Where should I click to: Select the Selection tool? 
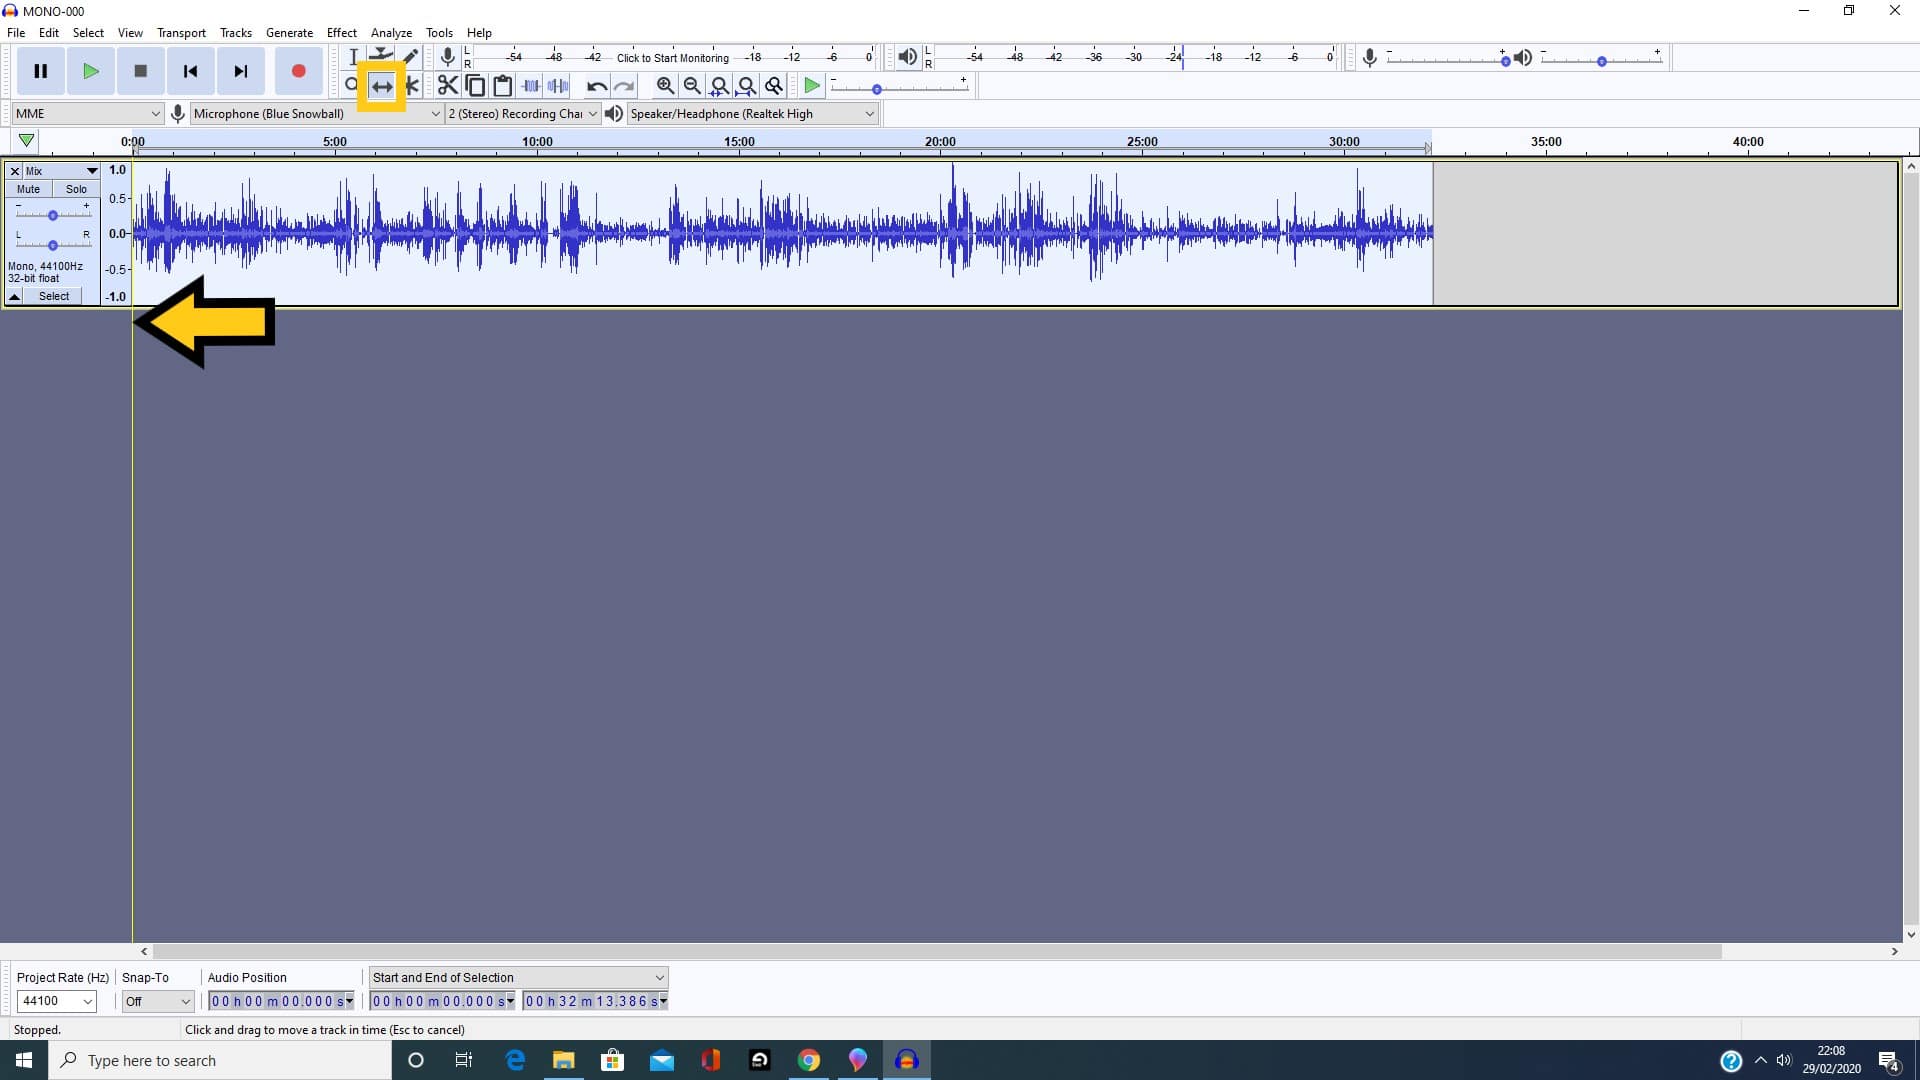click(353, 57)
